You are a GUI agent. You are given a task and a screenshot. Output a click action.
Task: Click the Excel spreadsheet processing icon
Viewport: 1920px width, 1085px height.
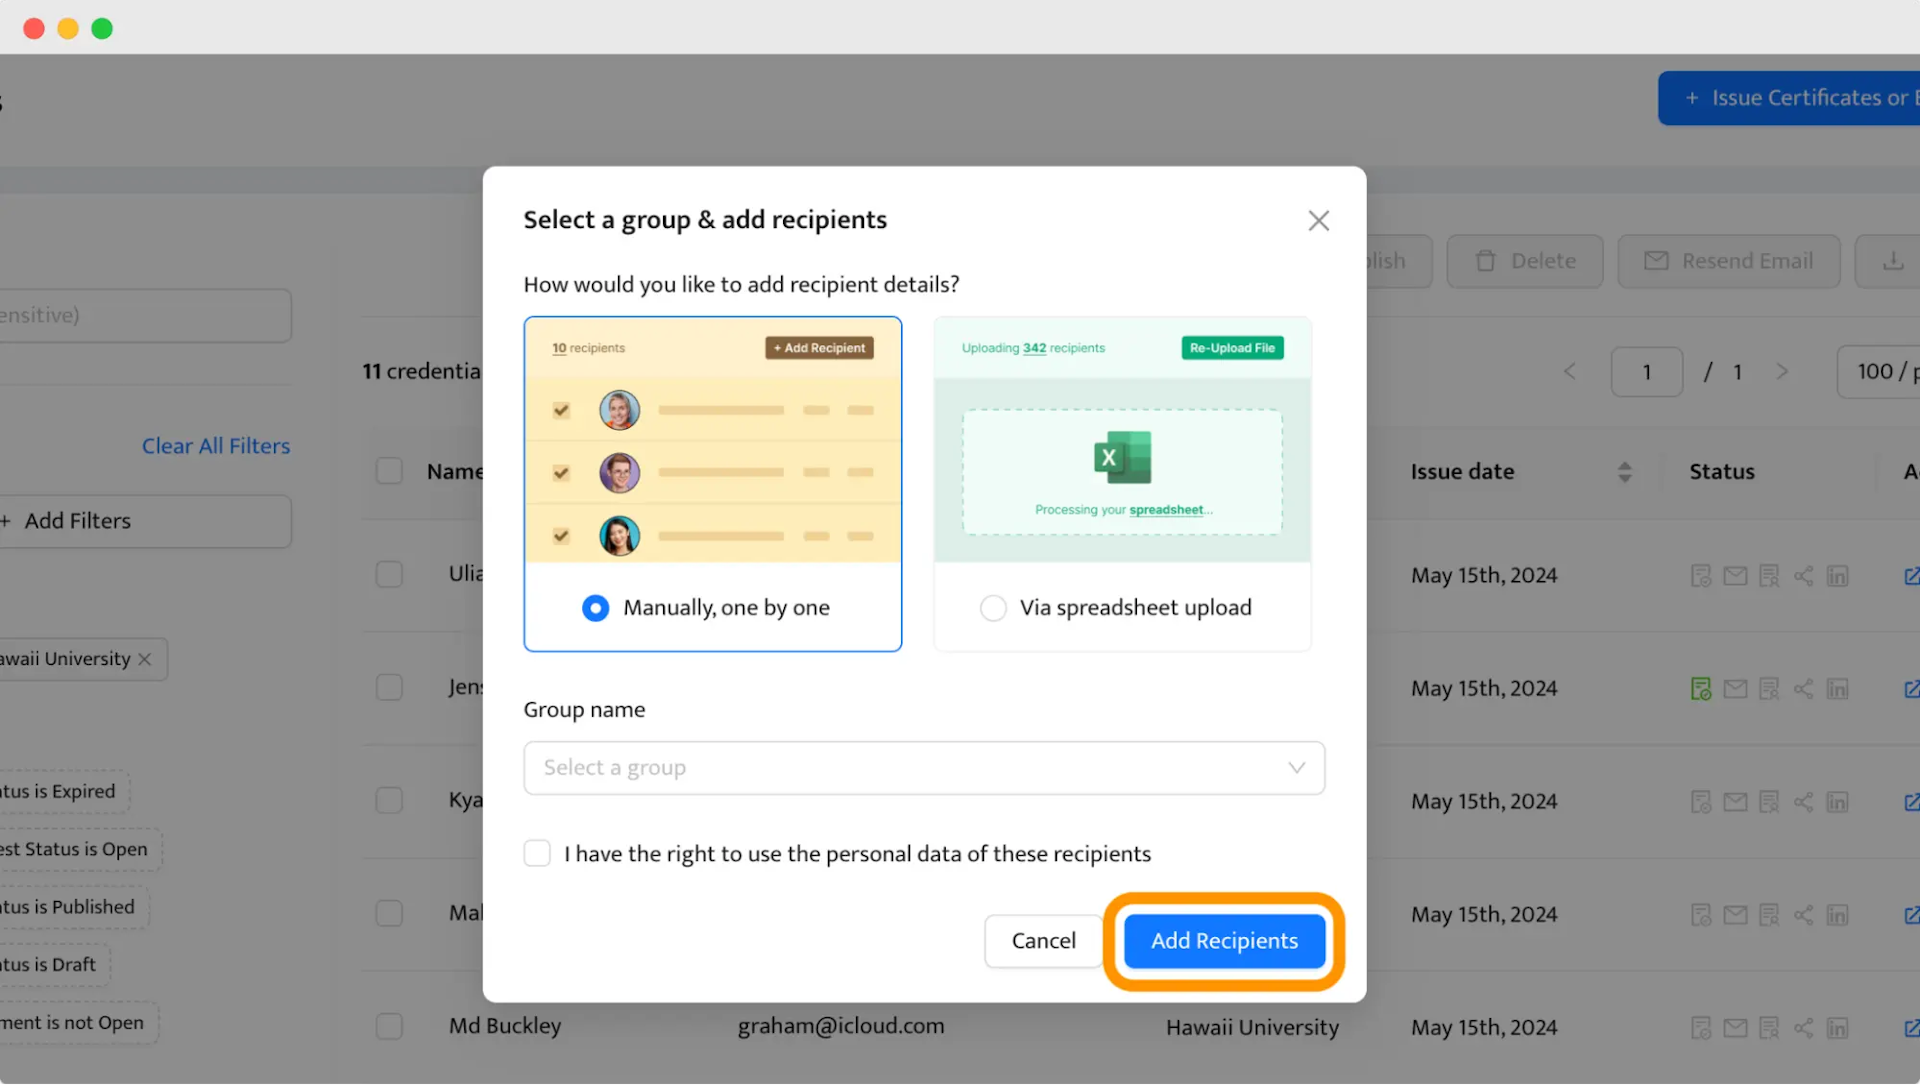coord(1121,458)
